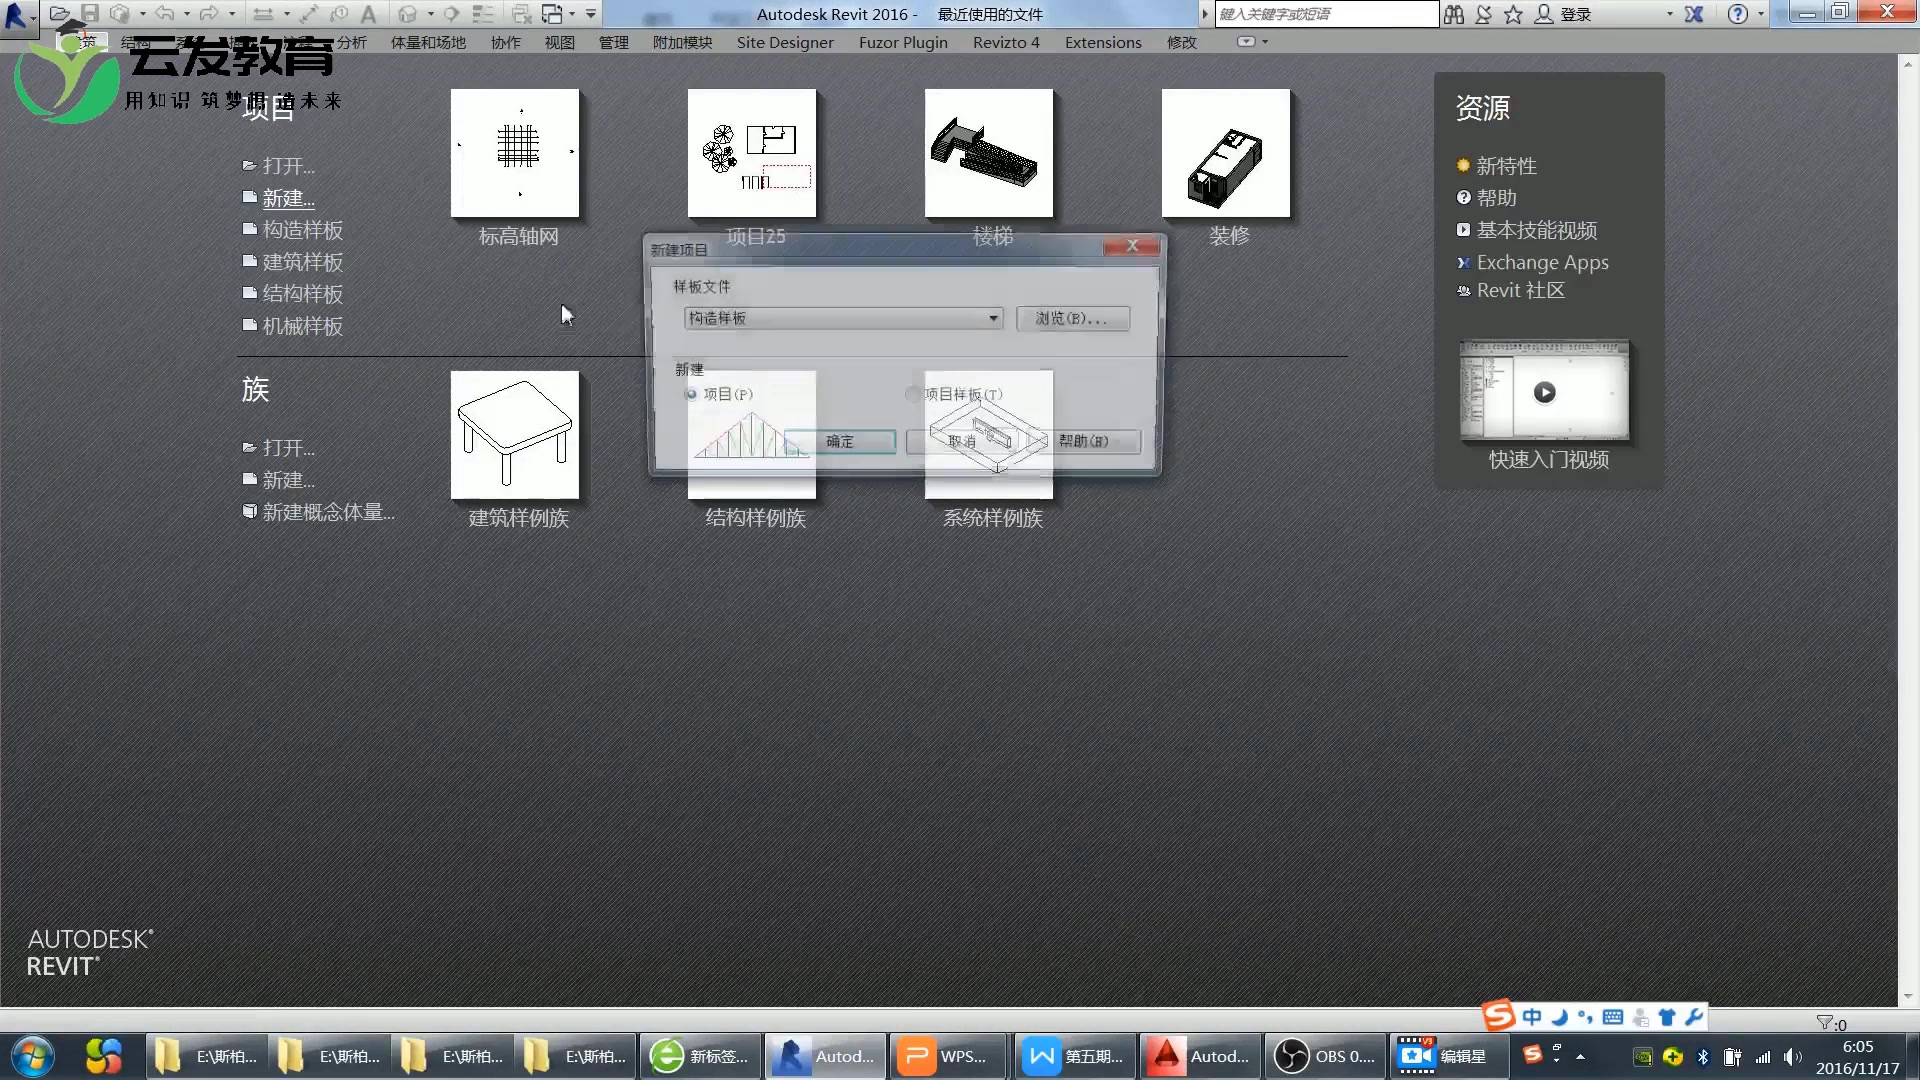
Task: Click the Redo arrow icon
Action: click(209, 14)
